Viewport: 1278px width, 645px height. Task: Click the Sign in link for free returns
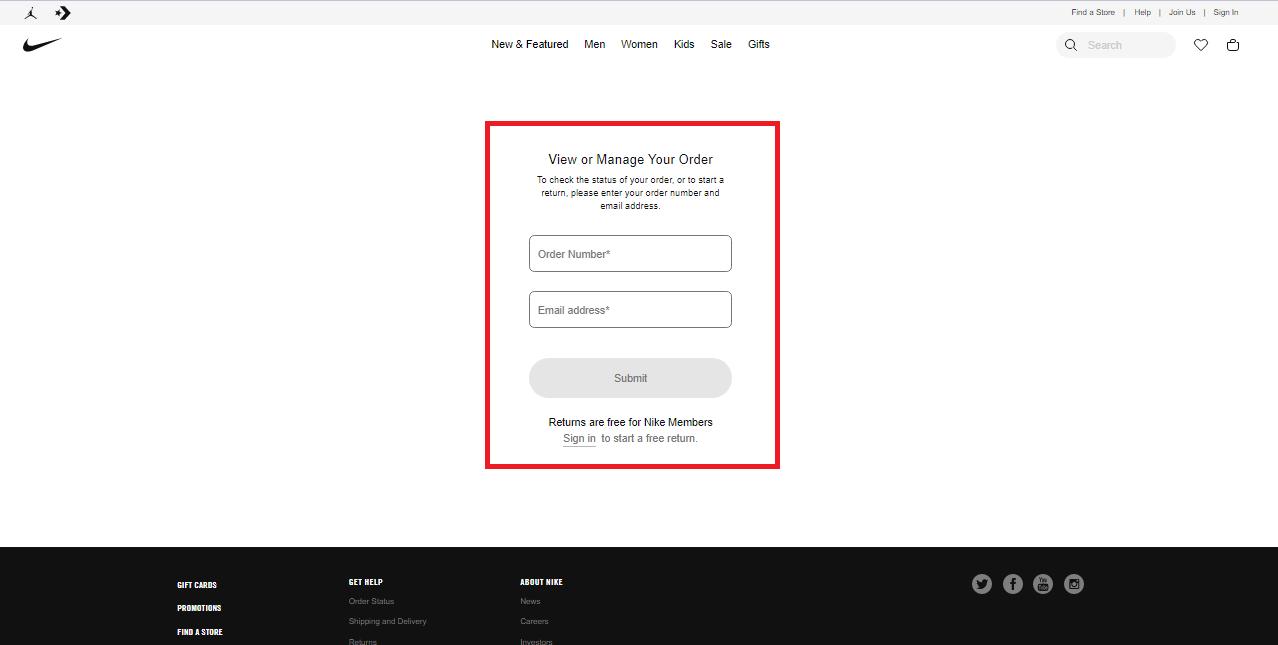coord(579,438)
